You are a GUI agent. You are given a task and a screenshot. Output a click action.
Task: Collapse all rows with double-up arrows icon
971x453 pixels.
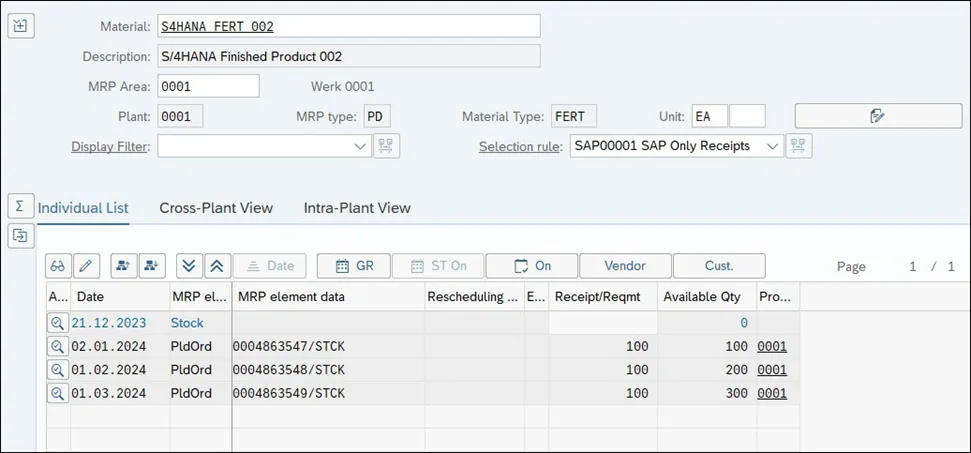pyautogui.click(x=217, y=266)
